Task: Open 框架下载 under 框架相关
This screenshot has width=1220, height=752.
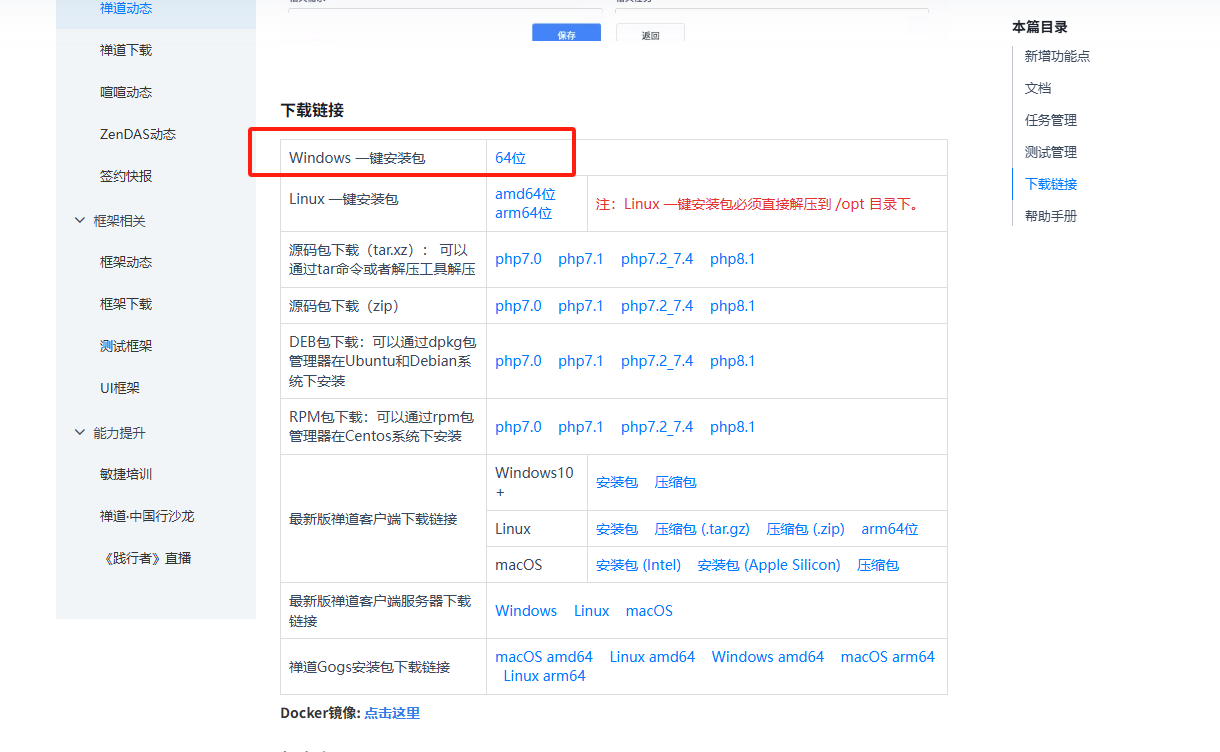Action: 126,304
